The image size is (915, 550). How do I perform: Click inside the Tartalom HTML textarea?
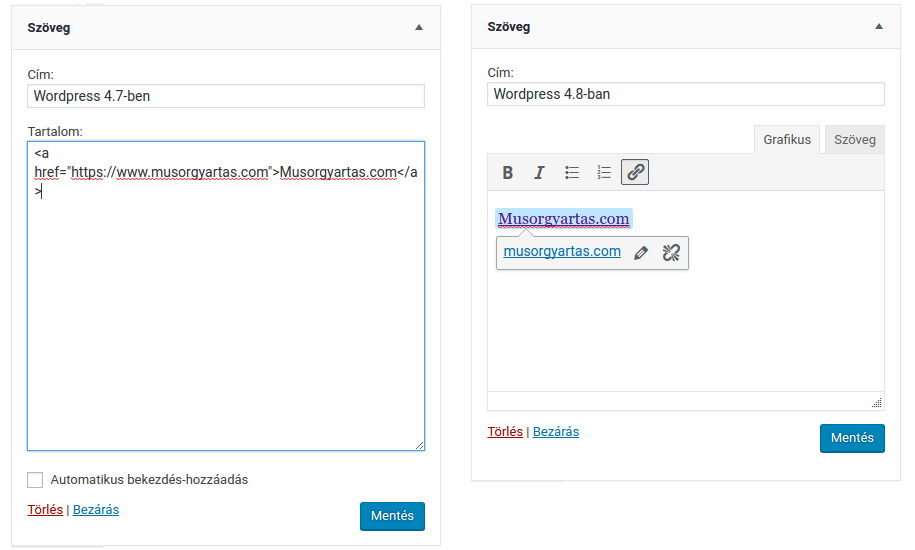coord(226,296)
